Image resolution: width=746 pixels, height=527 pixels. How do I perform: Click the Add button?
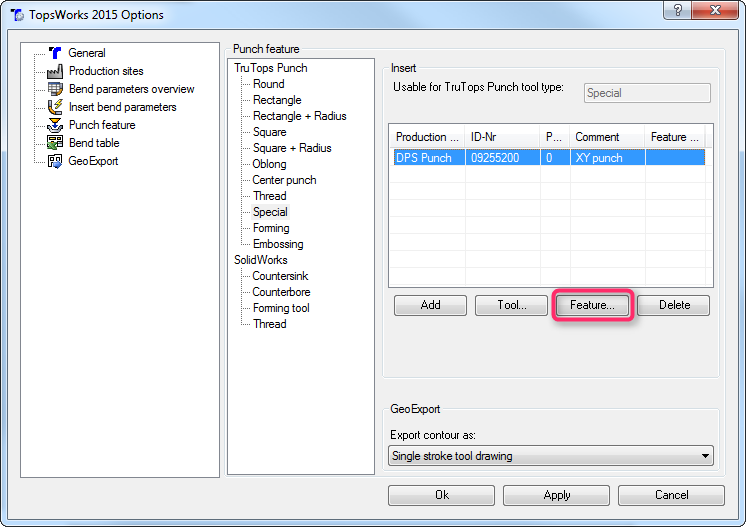pyautogui.click(x=430, y=305)
